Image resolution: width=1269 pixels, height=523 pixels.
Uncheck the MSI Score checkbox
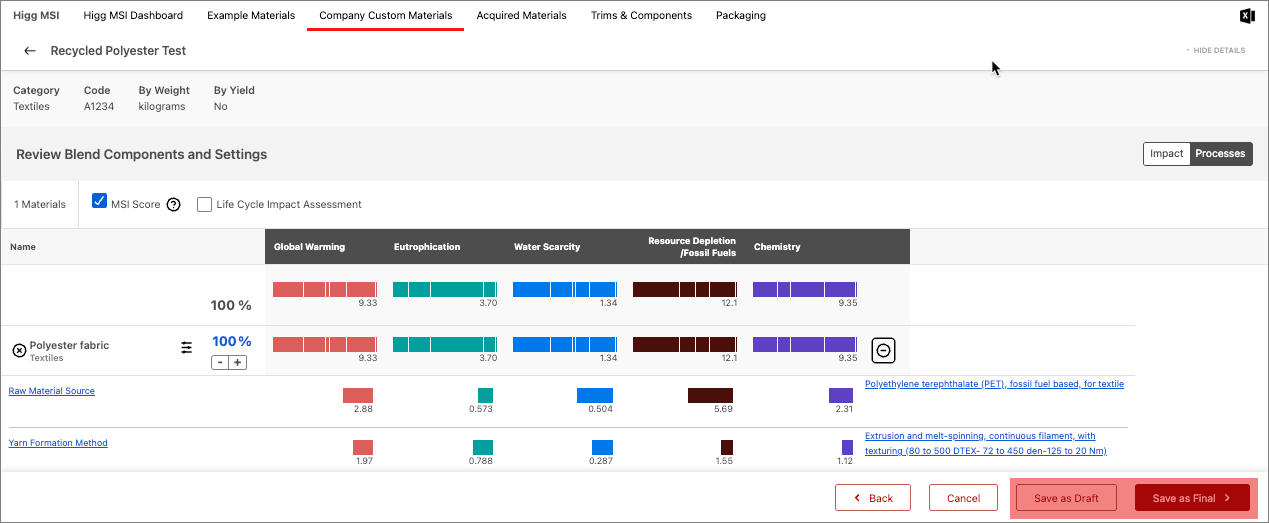click(99, 201)
